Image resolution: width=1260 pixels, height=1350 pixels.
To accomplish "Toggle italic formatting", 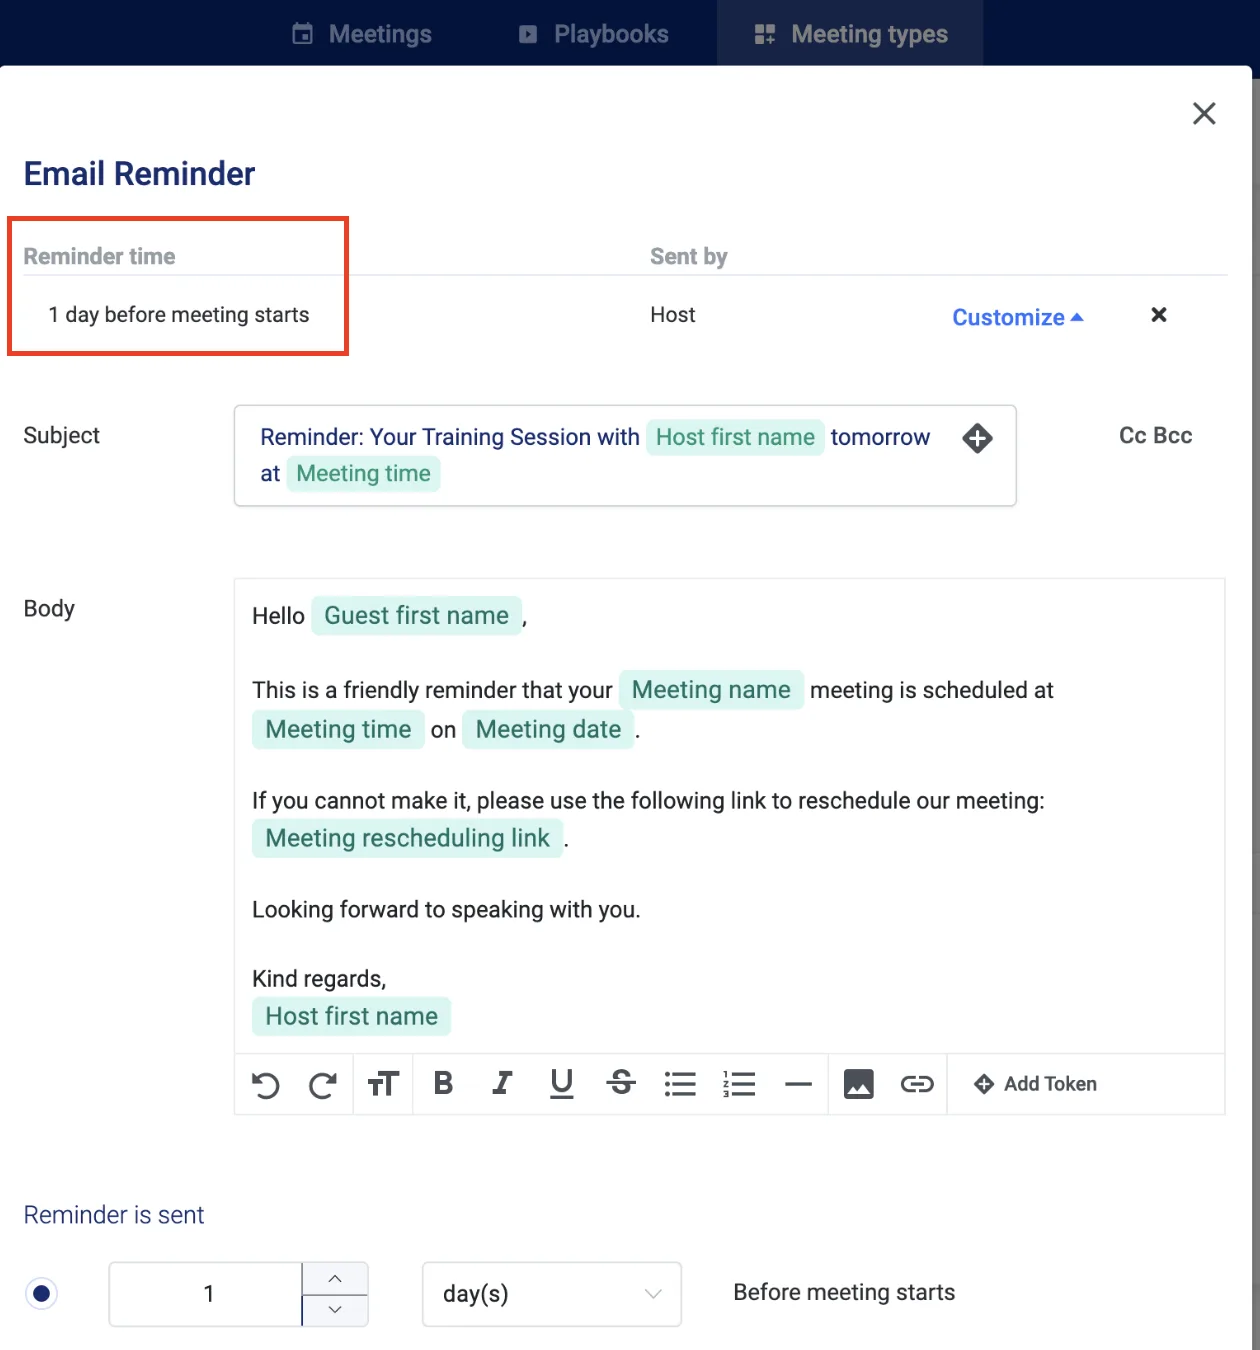I will click(x=502, y=1083).
